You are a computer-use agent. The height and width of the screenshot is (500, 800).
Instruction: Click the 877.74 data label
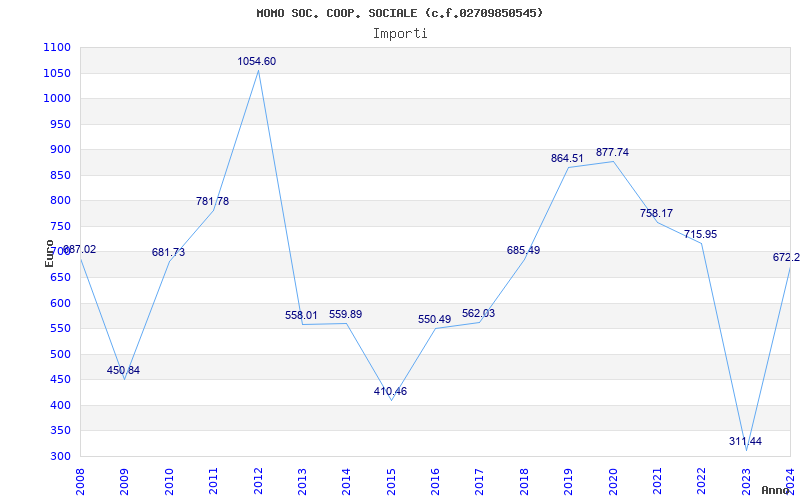point(612,152)
